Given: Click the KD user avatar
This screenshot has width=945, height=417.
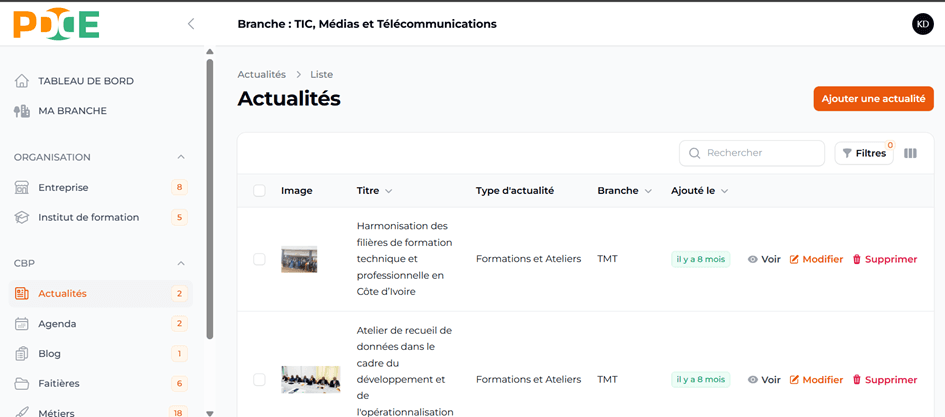Looking at the screenshot, I should 922,24.
